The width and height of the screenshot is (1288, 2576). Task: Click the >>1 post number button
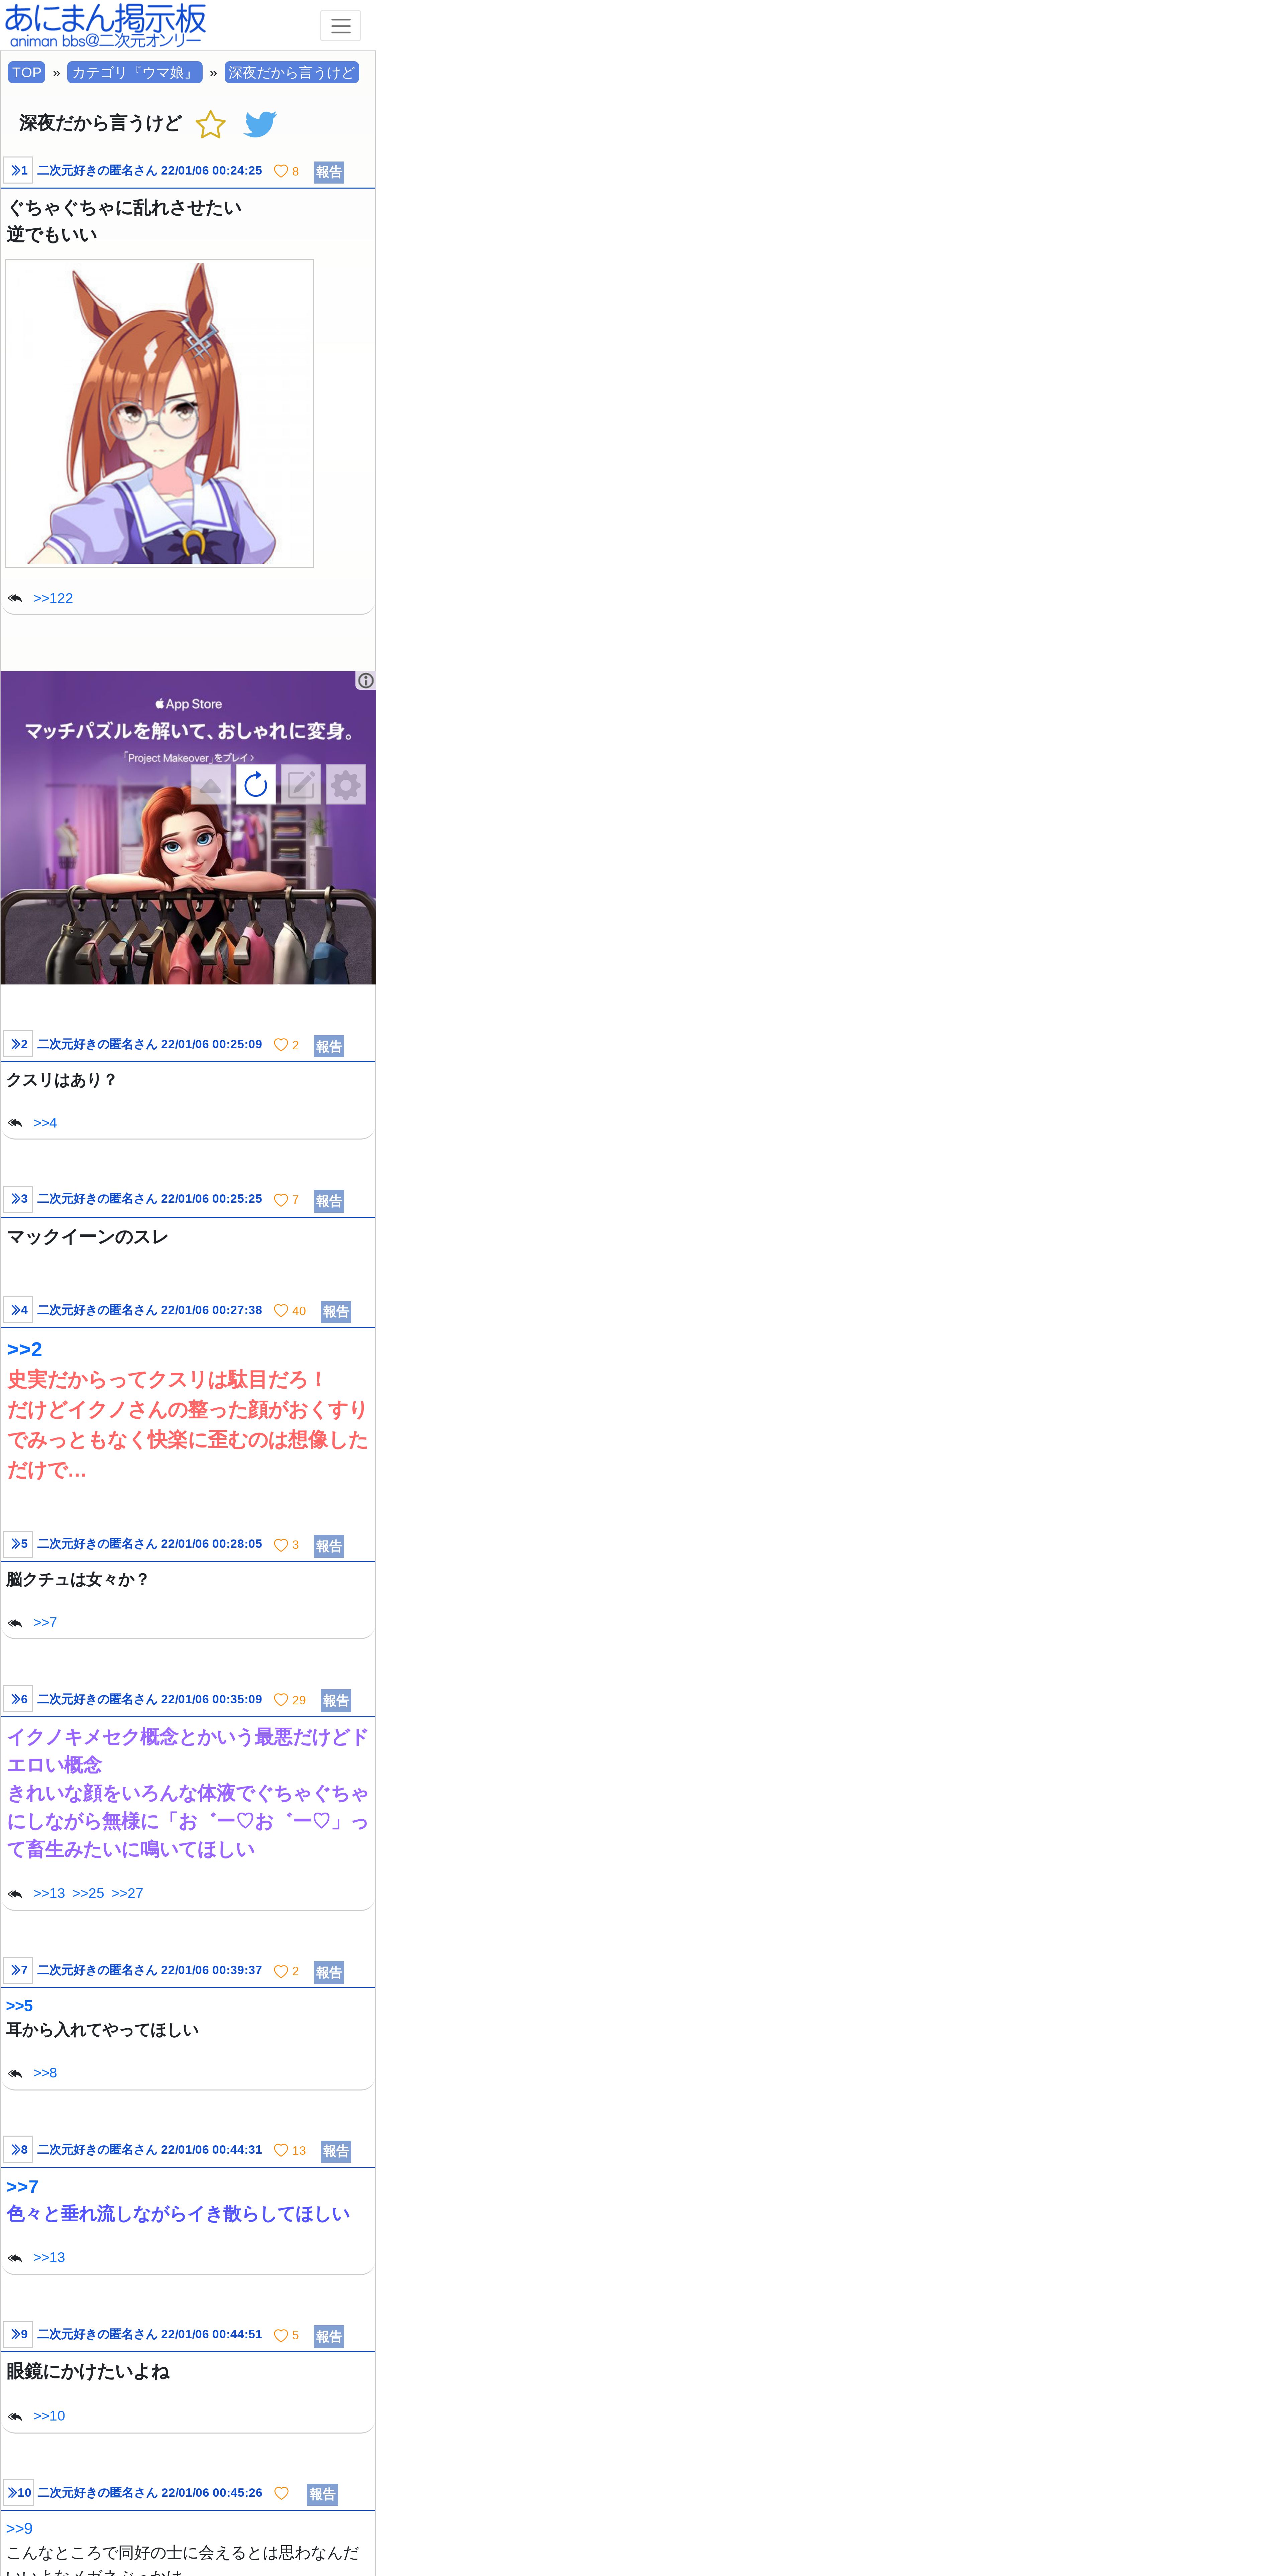[x=18, y=170]
